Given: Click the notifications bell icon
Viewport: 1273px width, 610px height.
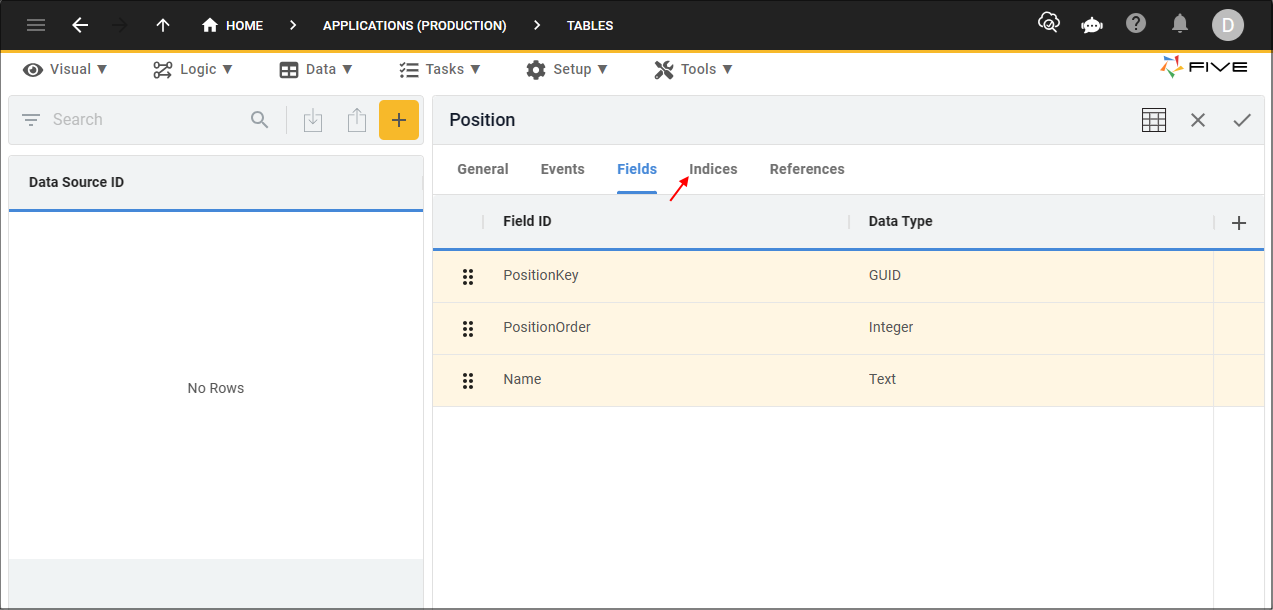Looking at the screenshot, I should pos(1180,24).
